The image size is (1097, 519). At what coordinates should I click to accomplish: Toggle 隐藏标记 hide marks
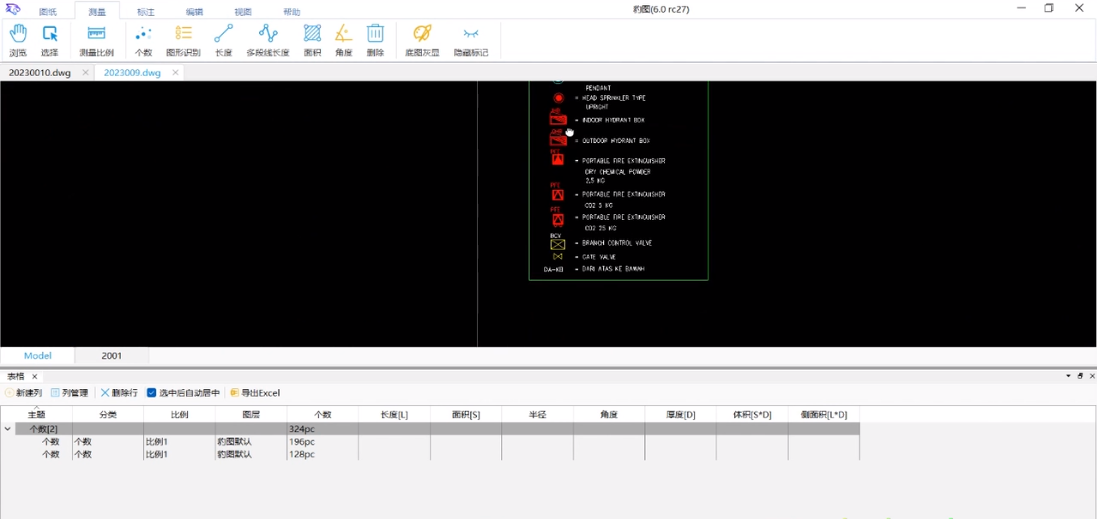pyautogui.click(x=471, y=39)
